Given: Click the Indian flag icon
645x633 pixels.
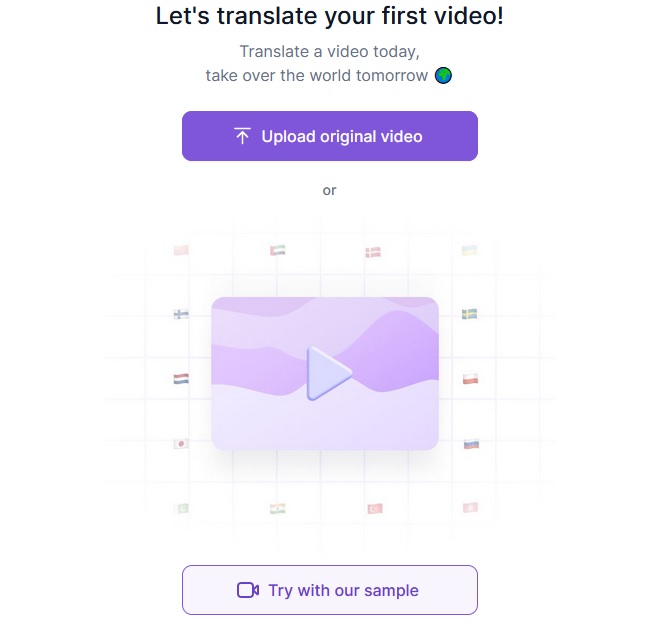Looking at the screenshot, I should 278,509.
